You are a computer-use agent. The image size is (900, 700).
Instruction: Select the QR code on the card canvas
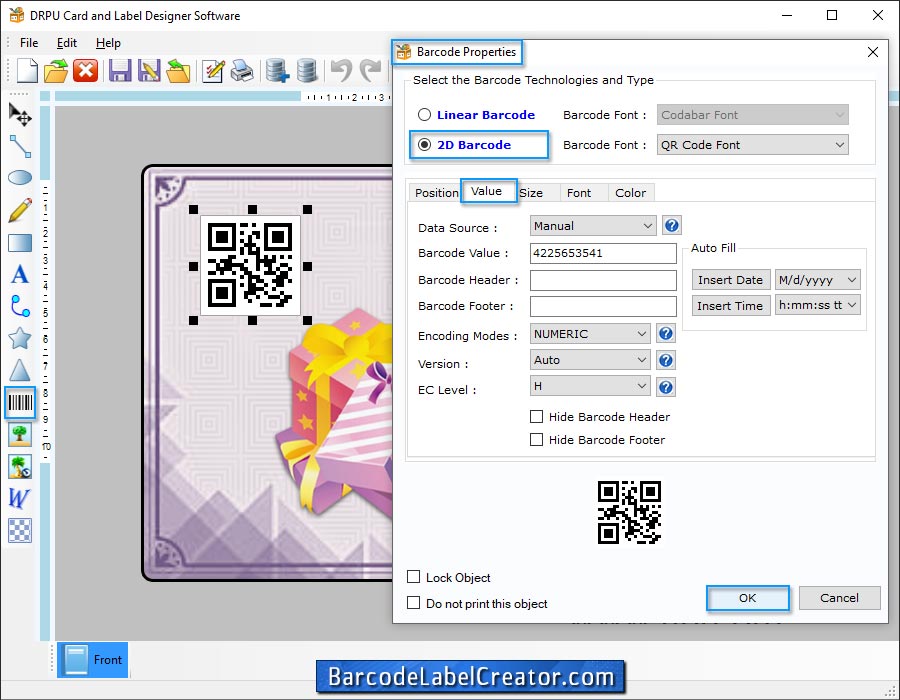click(250, 265)
